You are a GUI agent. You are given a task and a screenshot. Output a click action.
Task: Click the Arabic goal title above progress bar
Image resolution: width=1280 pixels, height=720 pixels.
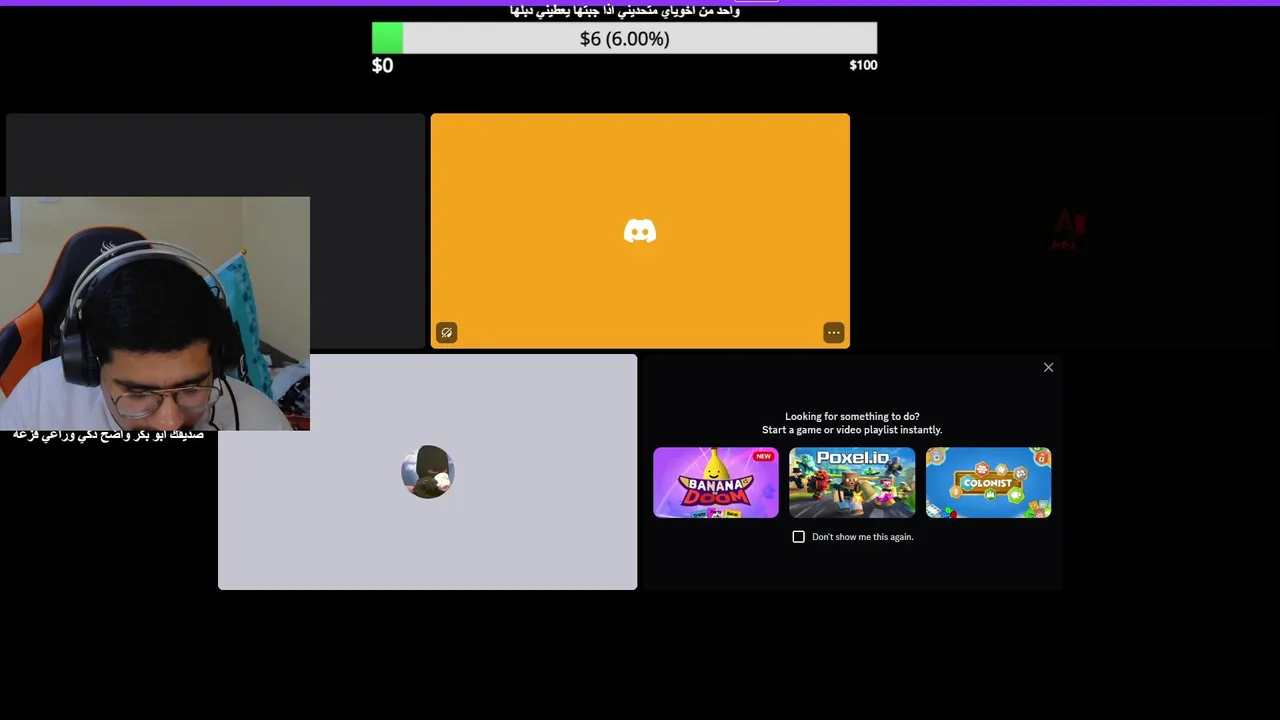625,11
